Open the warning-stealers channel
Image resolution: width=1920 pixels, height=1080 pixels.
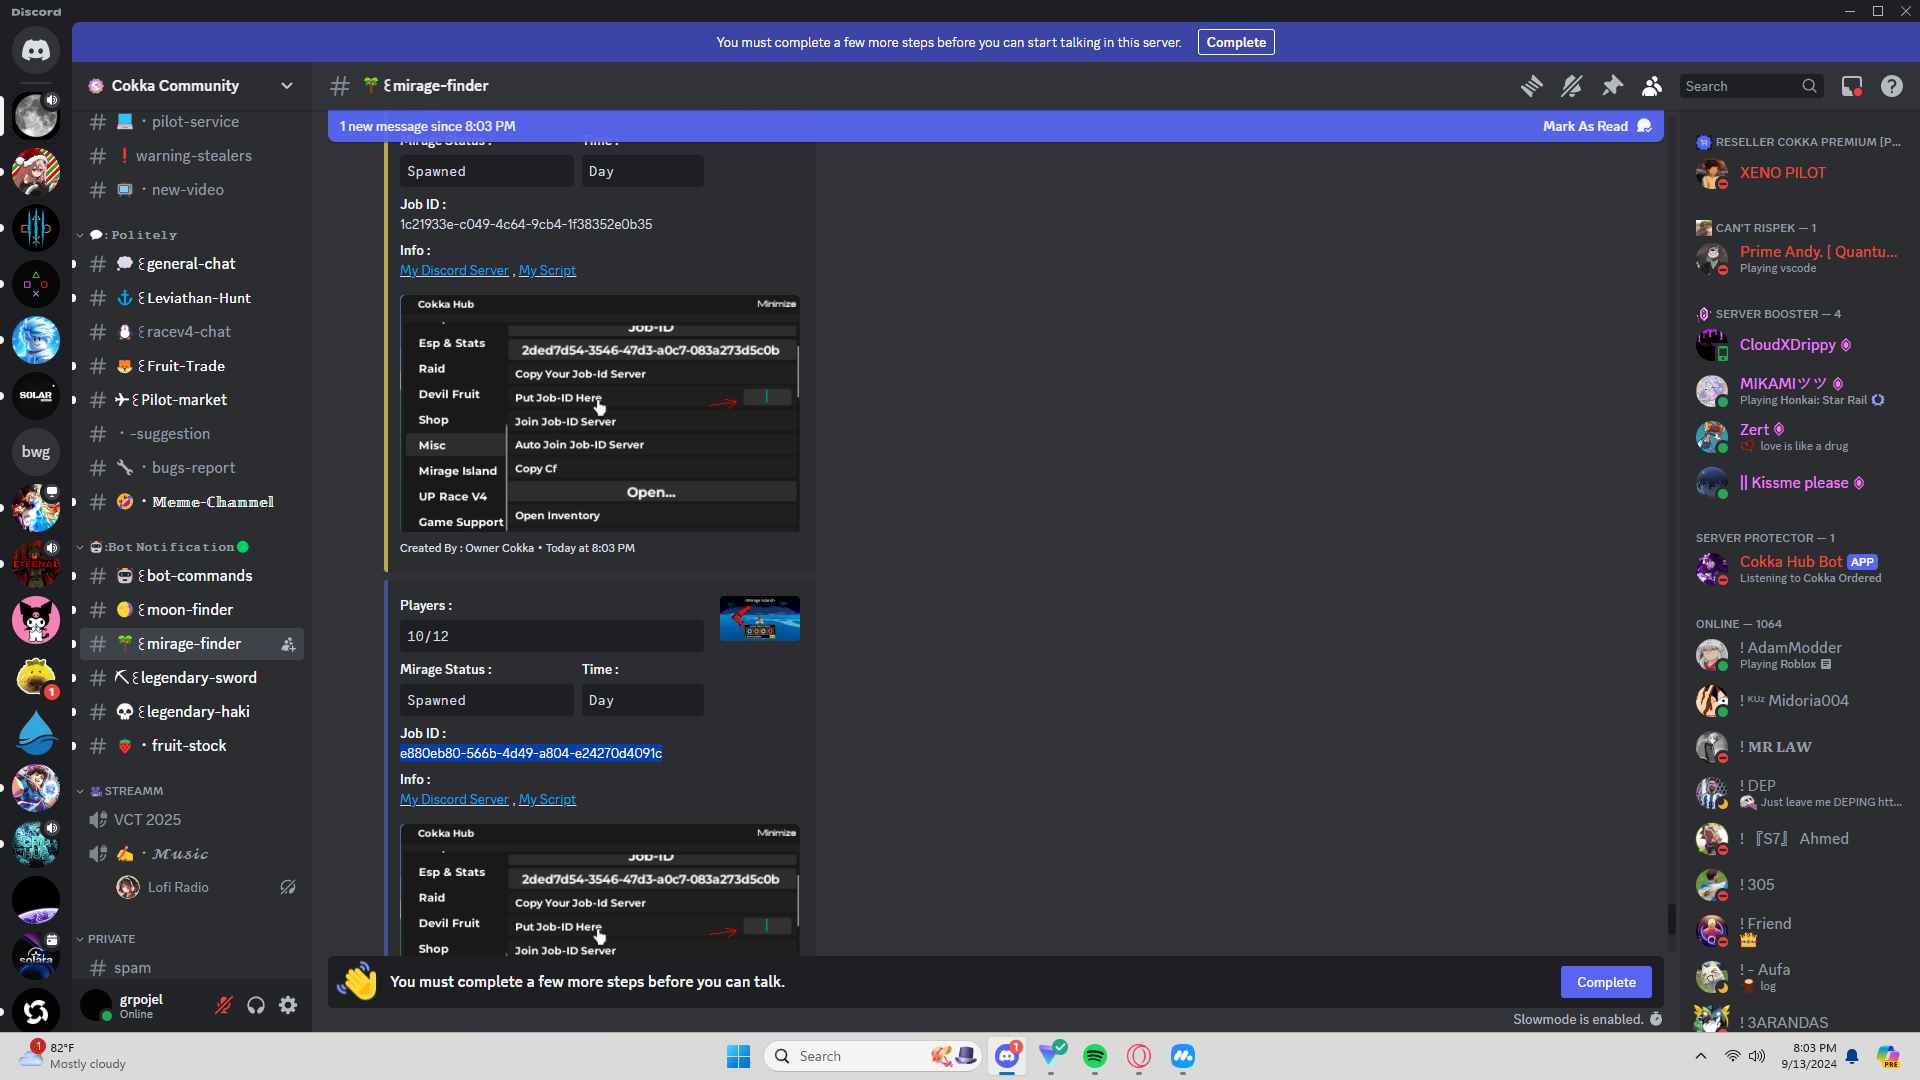click(x=192, y=156)
